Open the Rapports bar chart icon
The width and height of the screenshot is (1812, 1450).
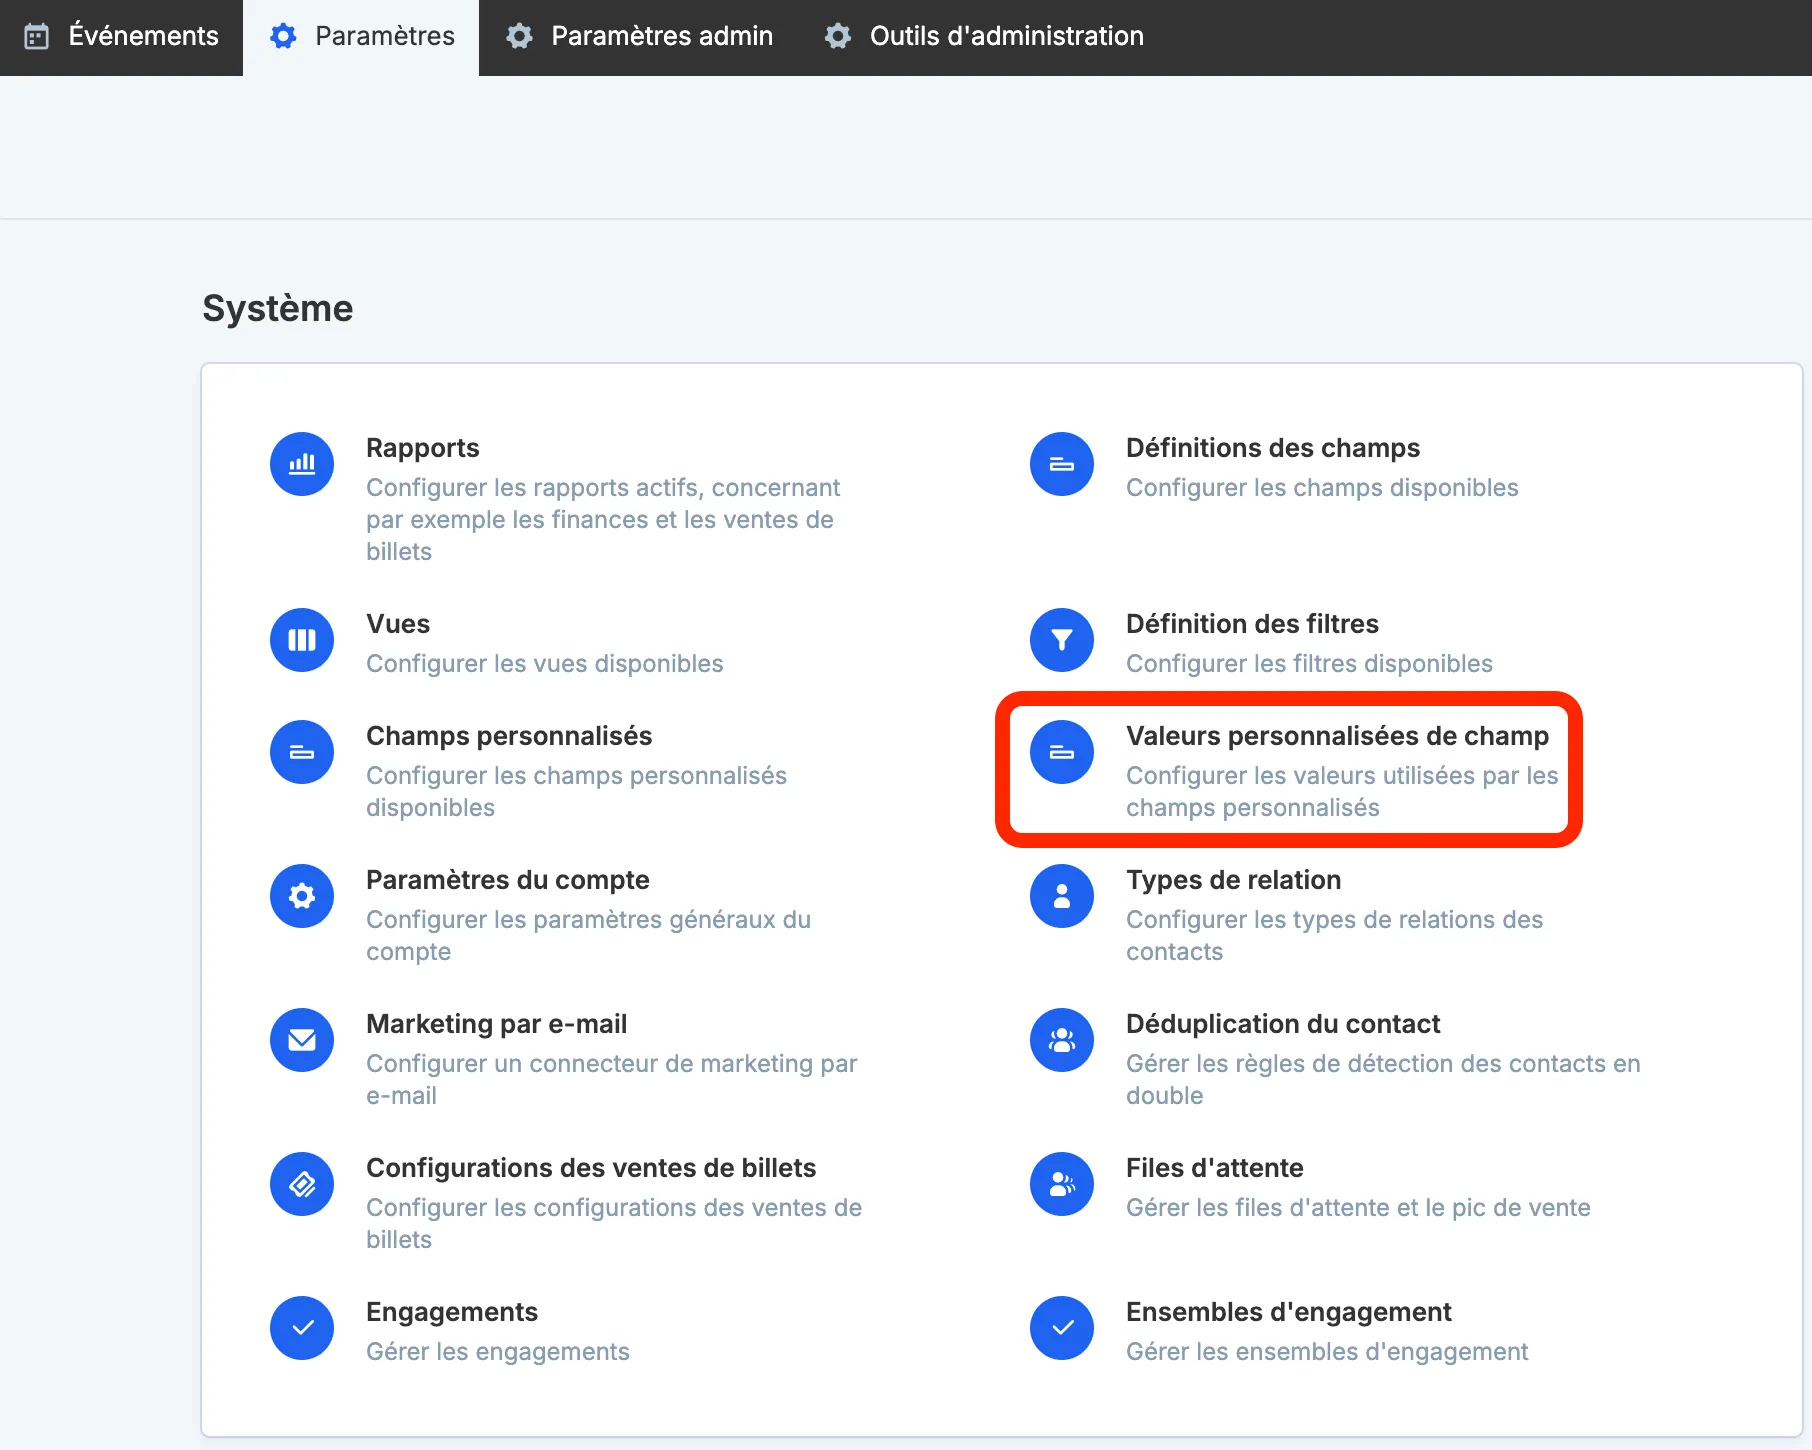[x=302, y=464]
